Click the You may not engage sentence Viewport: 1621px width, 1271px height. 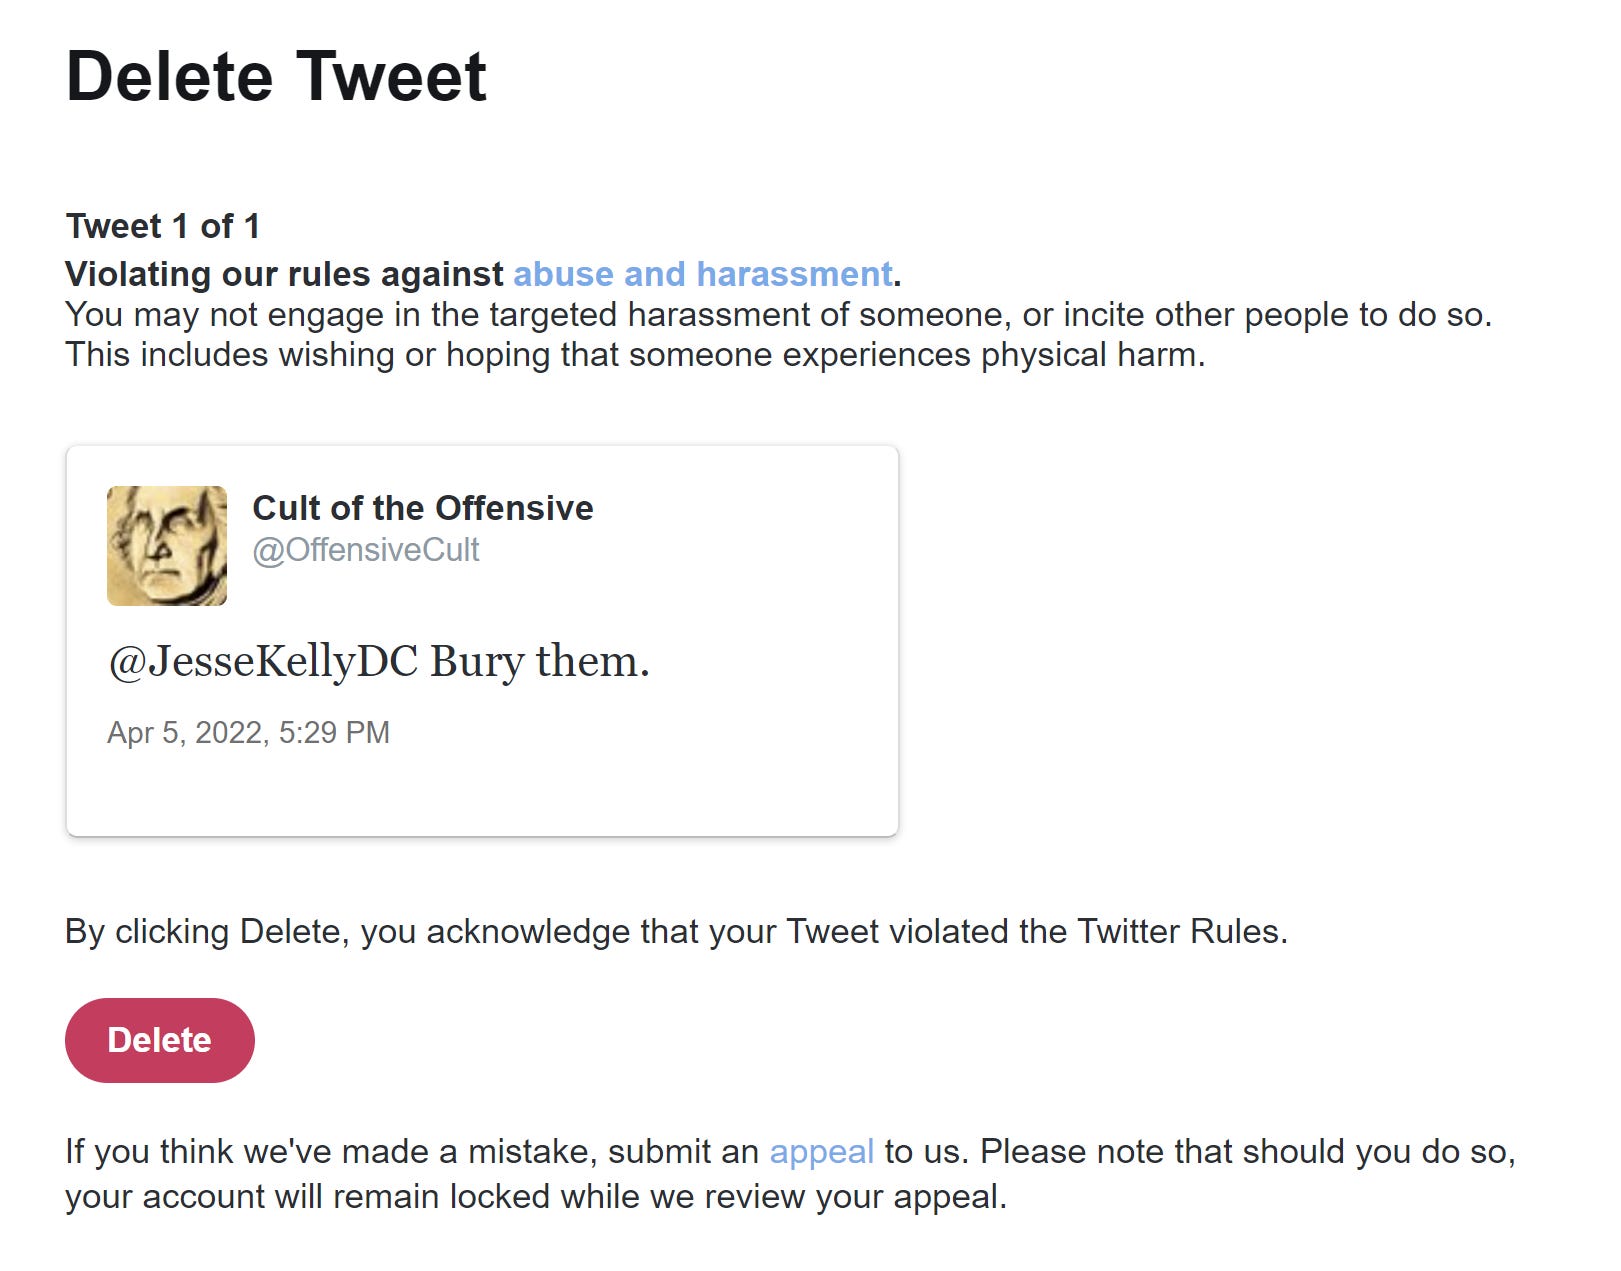779,315
